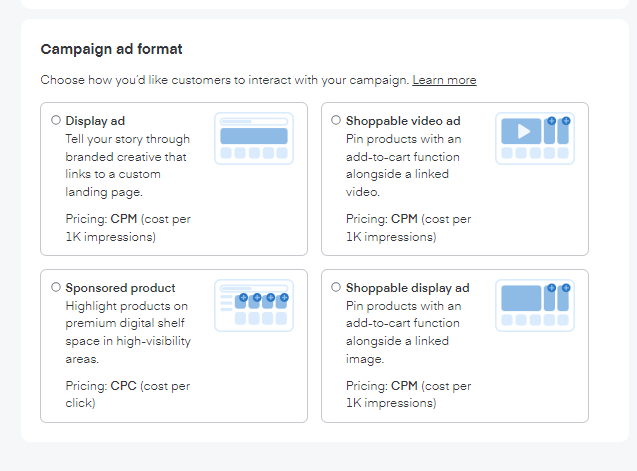This screenshot has height=471, width=637.
Task: Click the Shoppable video ad CPM pricing text
Action: (408, 227)
